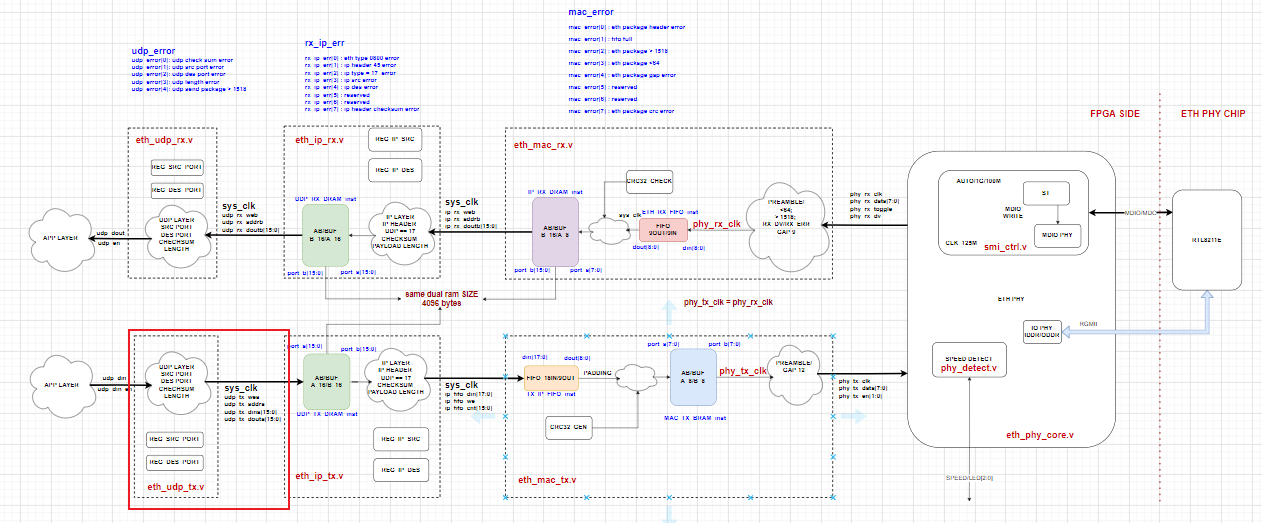Select the IP LAYER cloud in eth_ip_tx.v
Screen dimensions: 1262x523
pos(396,379)
